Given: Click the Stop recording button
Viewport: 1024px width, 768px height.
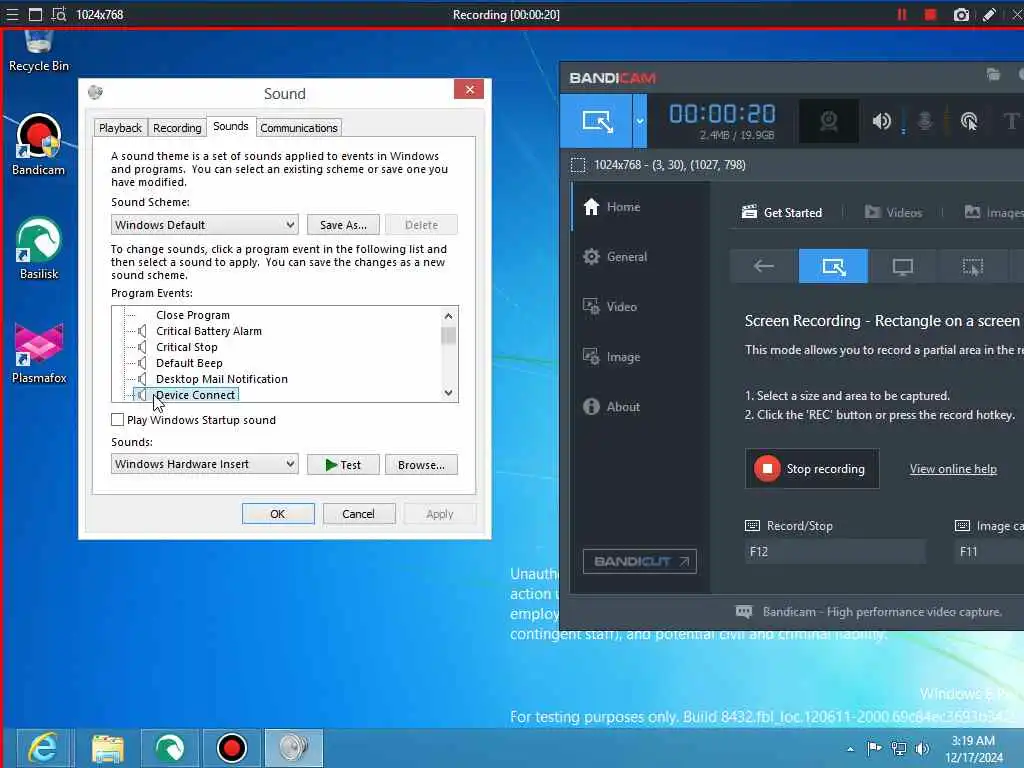Looking at the screenshot, I should coord(812,469).
